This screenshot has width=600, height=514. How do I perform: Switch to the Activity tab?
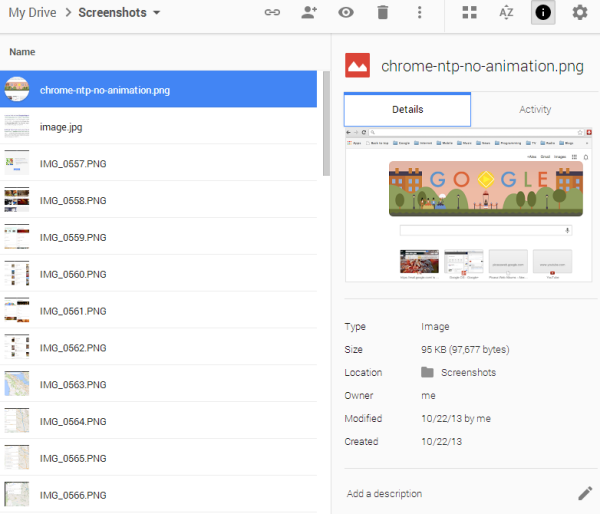tap(535, 110)
